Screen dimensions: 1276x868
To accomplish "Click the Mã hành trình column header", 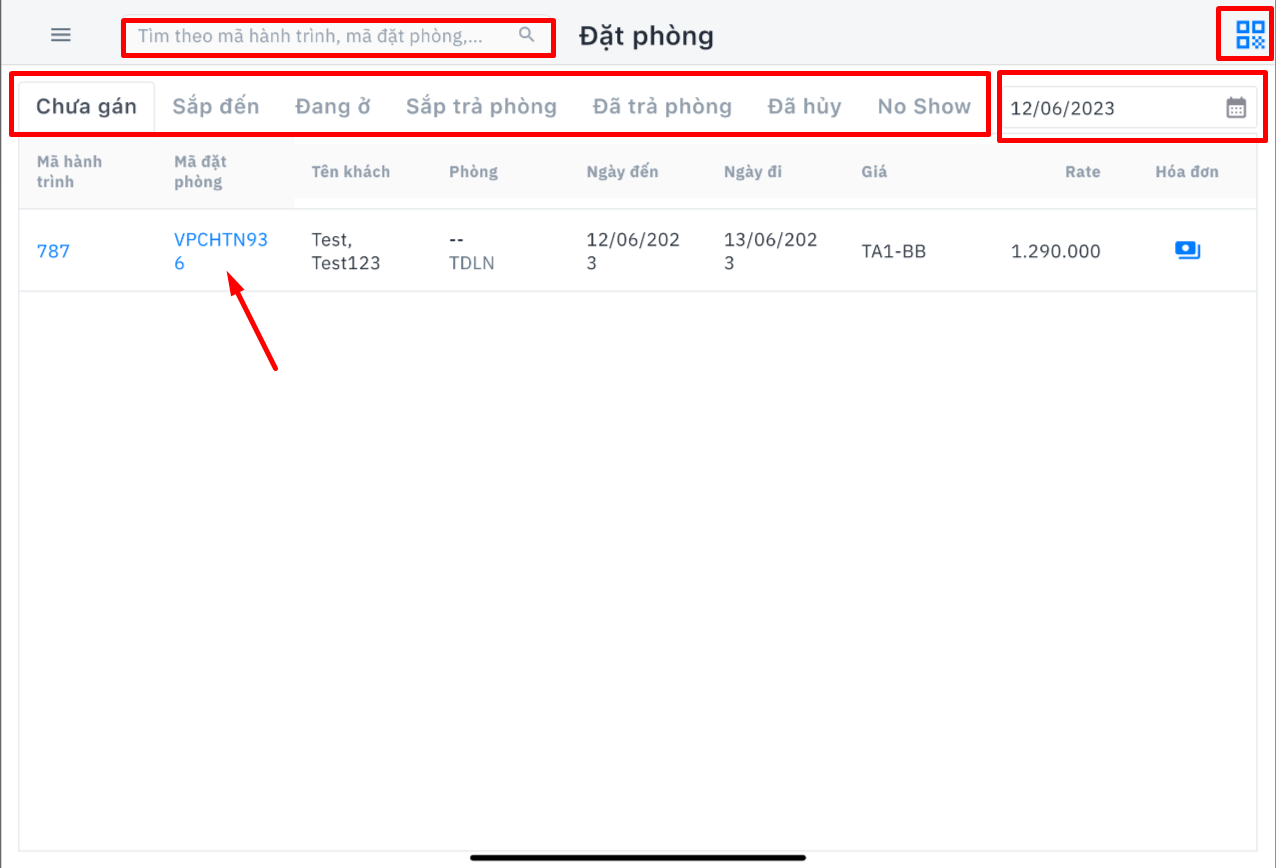I will pos(69,171).
